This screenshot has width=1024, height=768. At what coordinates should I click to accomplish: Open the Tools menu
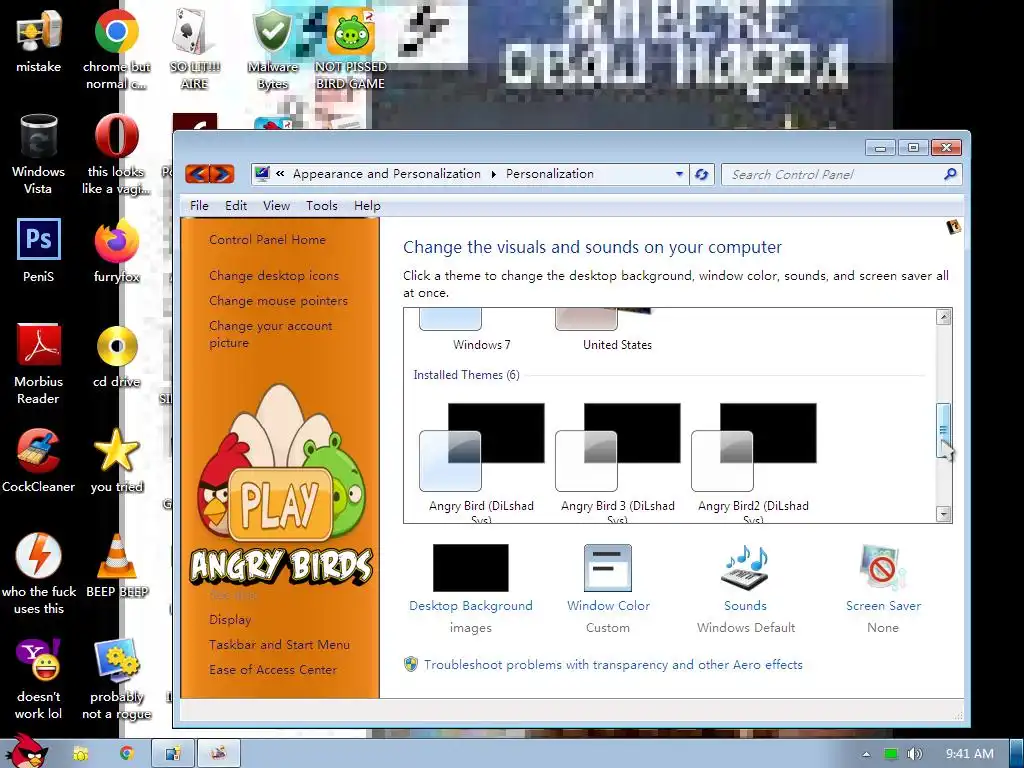(x=322, y=206)
